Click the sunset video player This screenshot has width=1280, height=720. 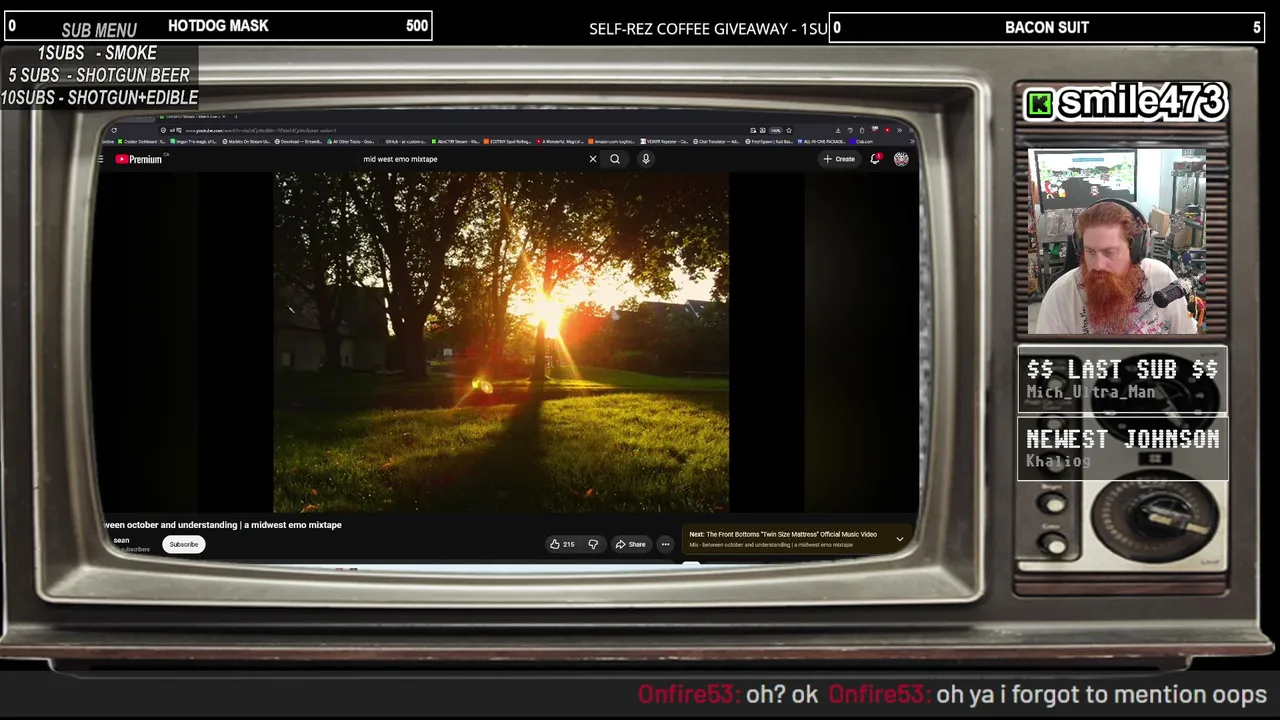pyautogui.click(x=502, y=342)
